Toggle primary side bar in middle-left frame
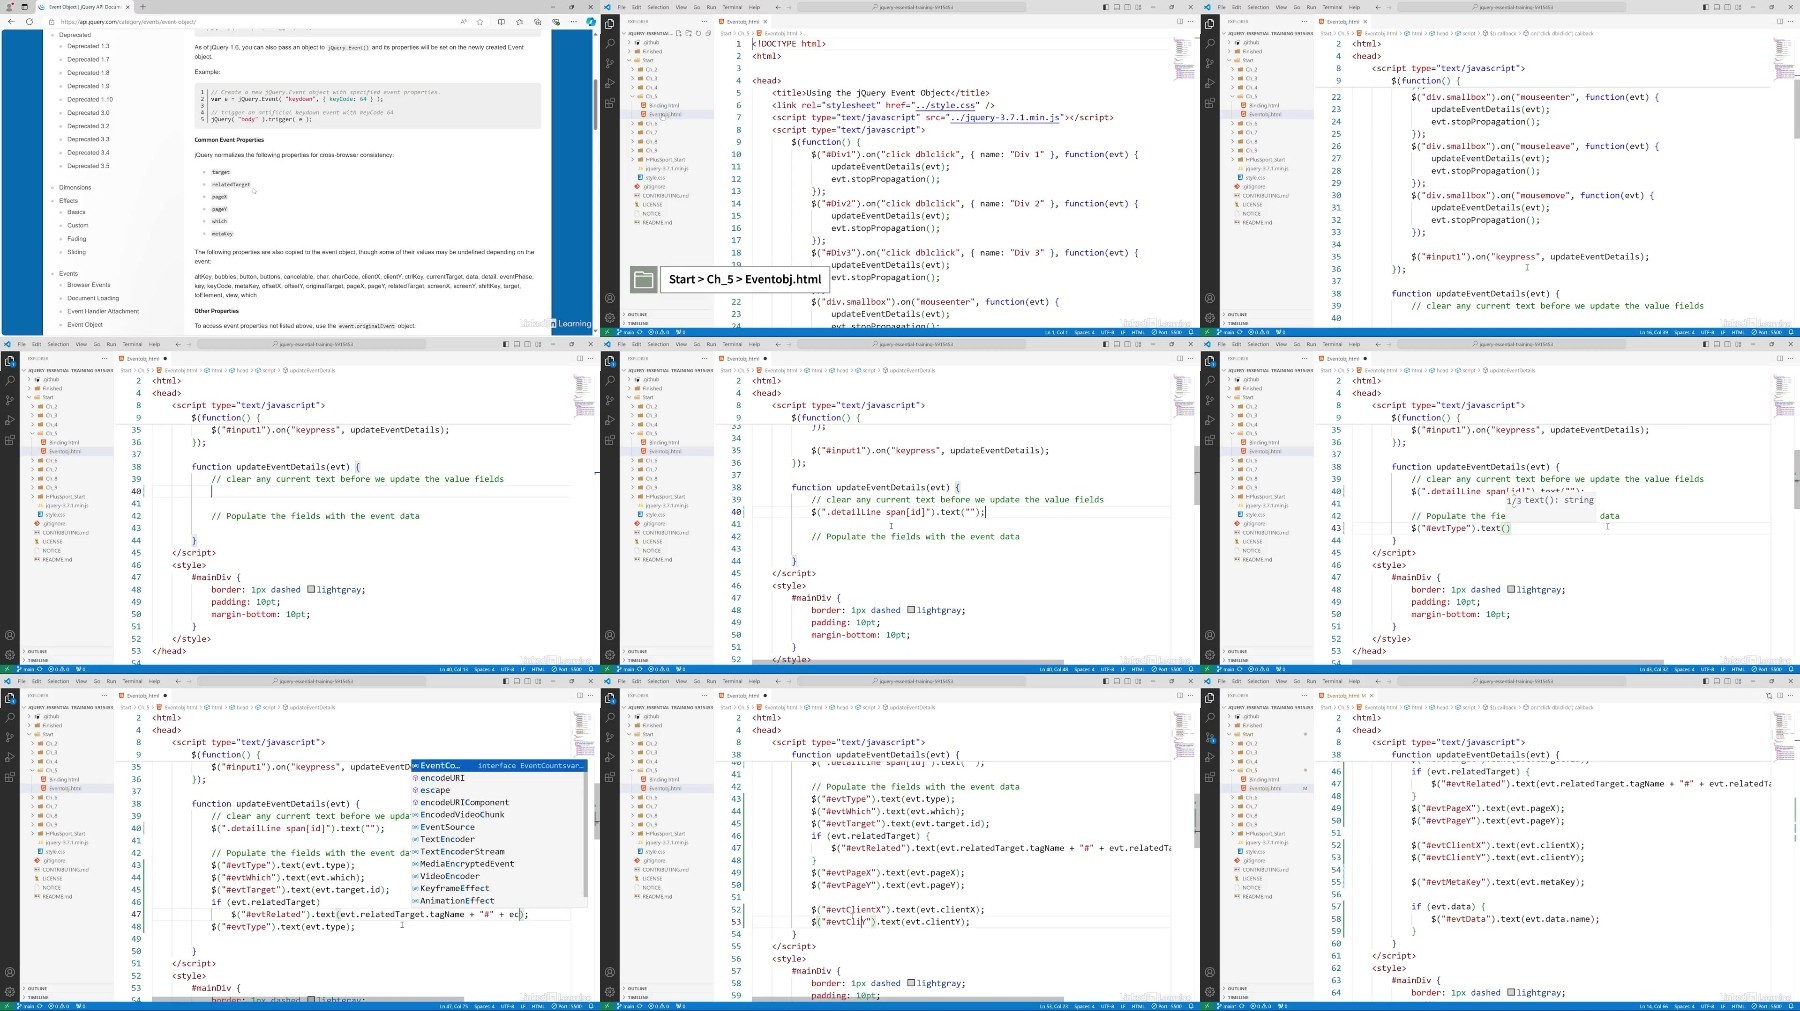Screen dimensions: 1800x1011 coord(506,344)
